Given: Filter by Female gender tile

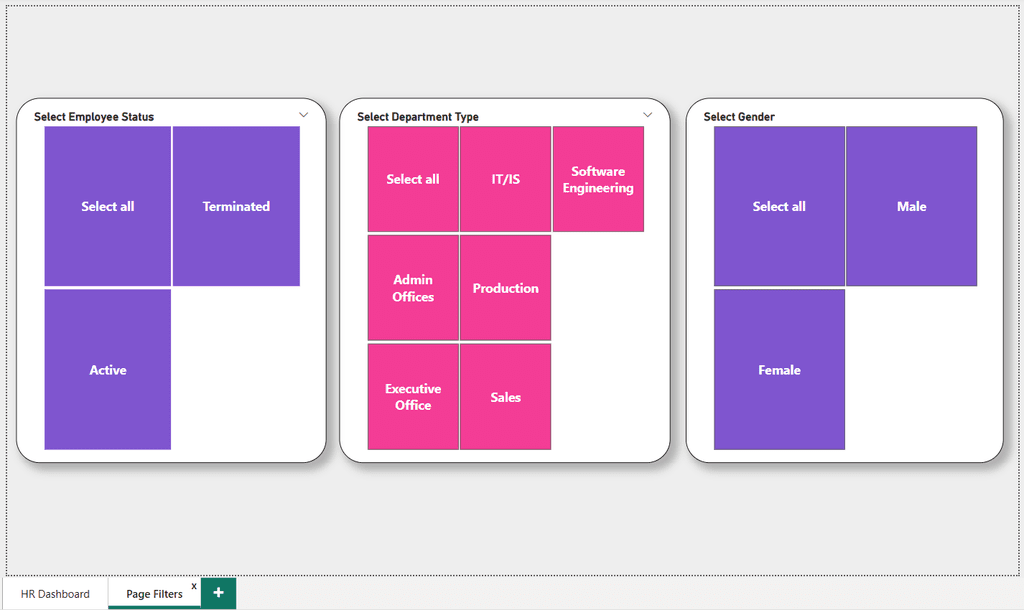Looking at the screenshot, I should (779, 370).
